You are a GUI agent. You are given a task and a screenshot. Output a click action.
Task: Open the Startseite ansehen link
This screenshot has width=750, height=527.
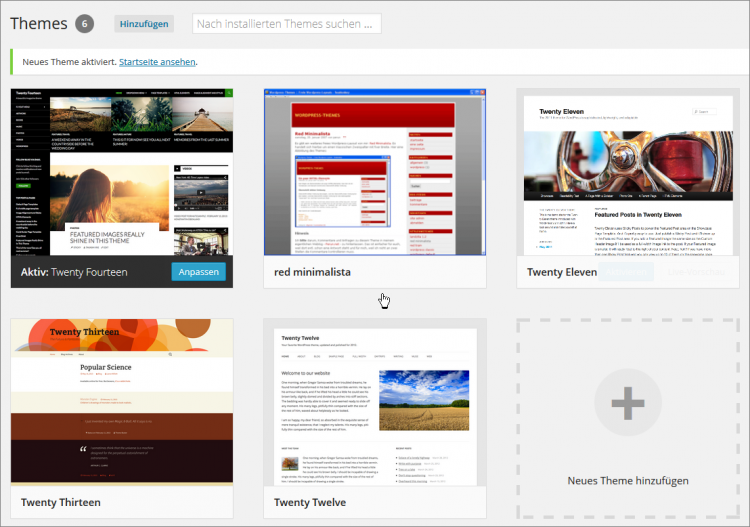tap(157, 62)
